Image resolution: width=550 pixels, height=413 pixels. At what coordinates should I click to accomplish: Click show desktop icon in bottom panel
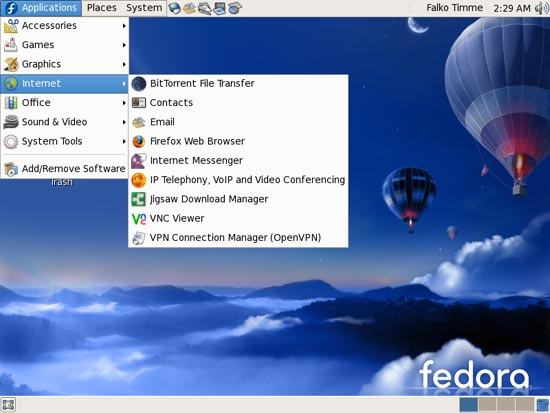click(8, 405)
